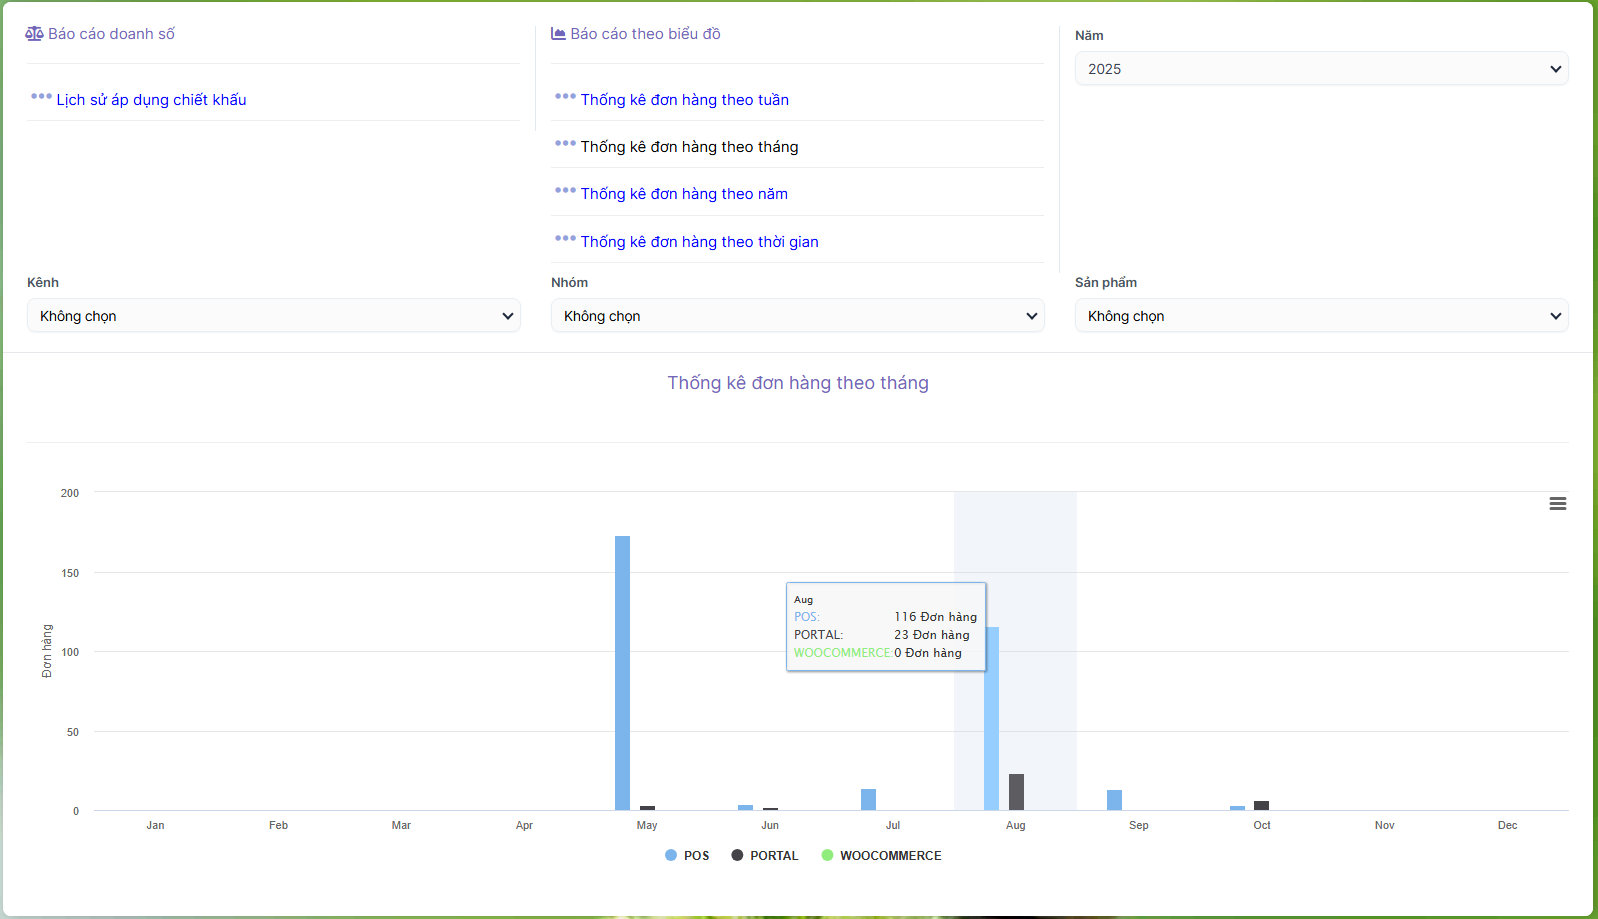Click the dots icon before Thống kê theo tuần

(565, 97)
